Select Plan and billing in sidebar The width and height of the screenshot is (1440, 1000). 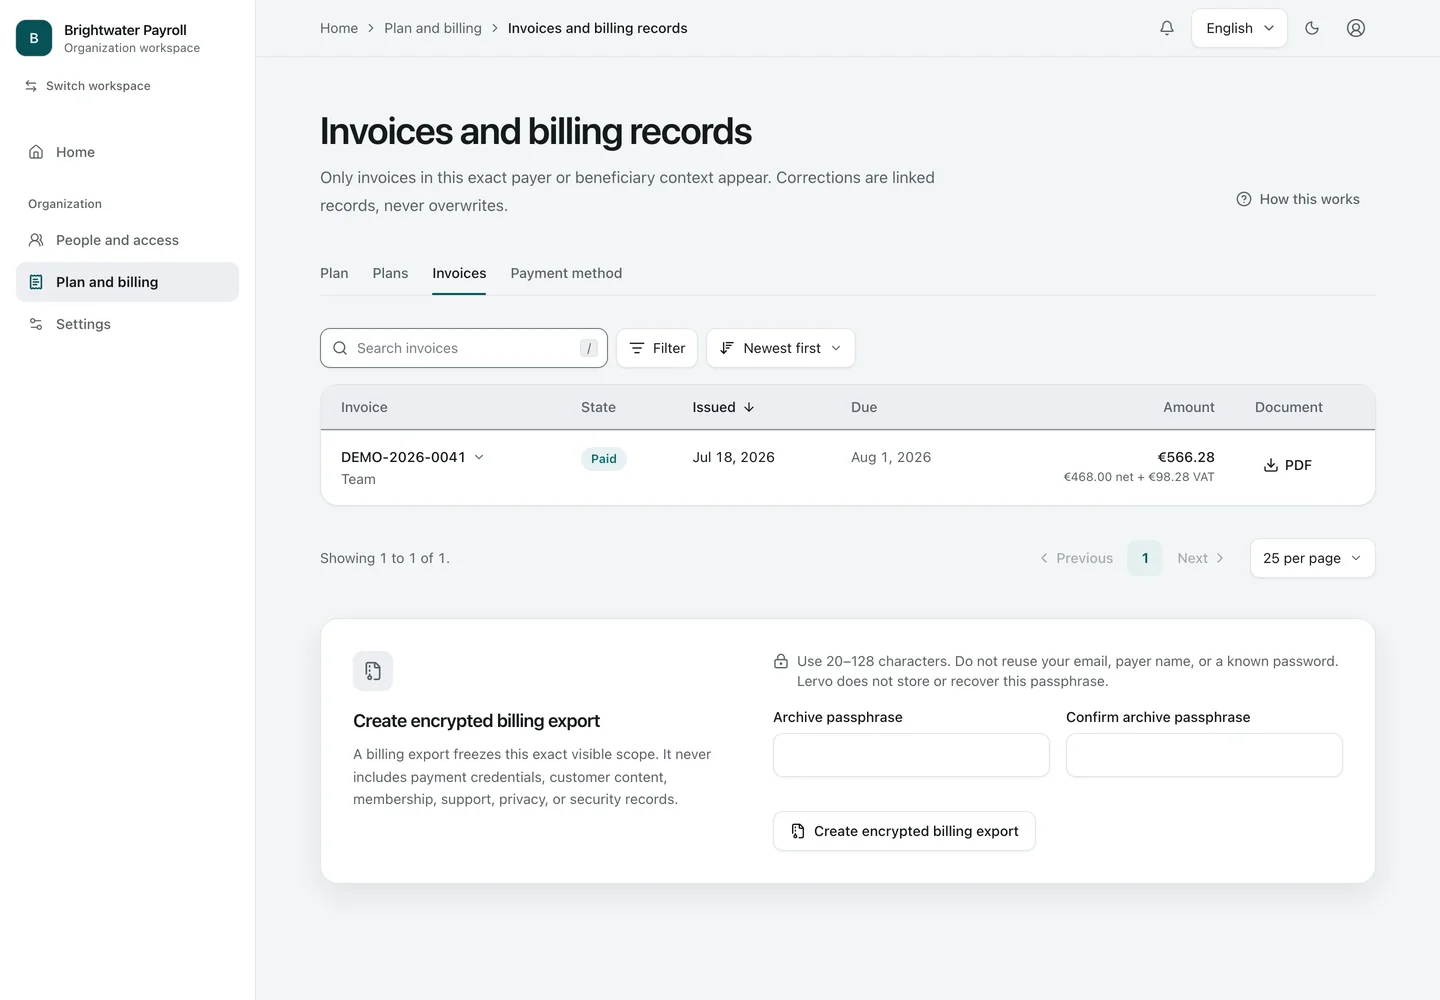pyautogui.click(x=127, y=282)
